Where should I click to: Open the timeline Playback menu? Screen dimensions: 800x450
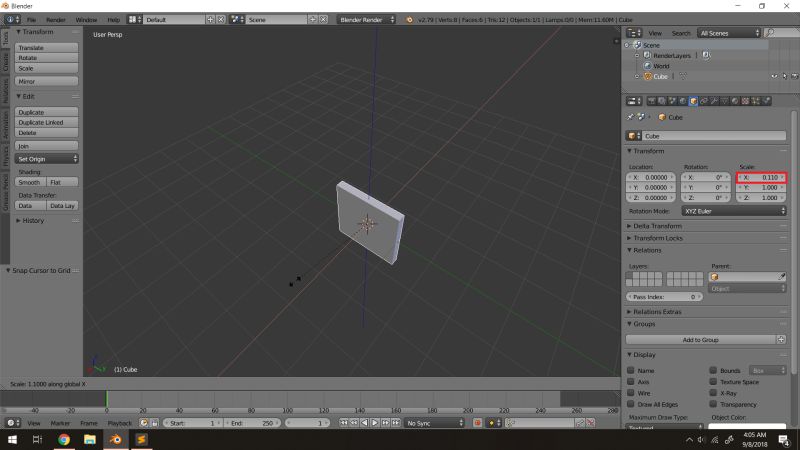[x=119, y=423]
